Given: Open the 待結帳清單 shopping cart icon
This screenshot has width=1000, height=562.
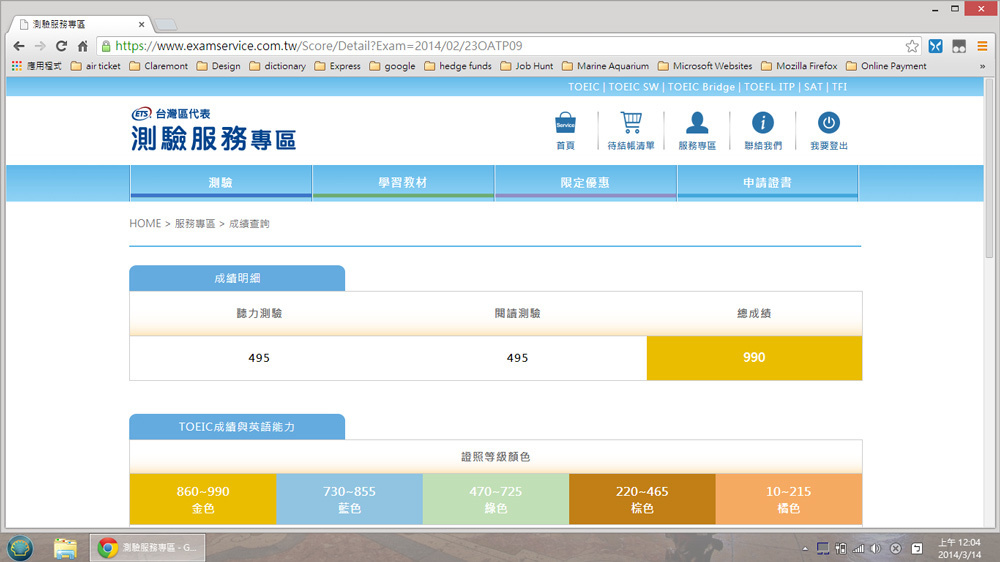Looking at the screenshot, I should coord(630,124).
